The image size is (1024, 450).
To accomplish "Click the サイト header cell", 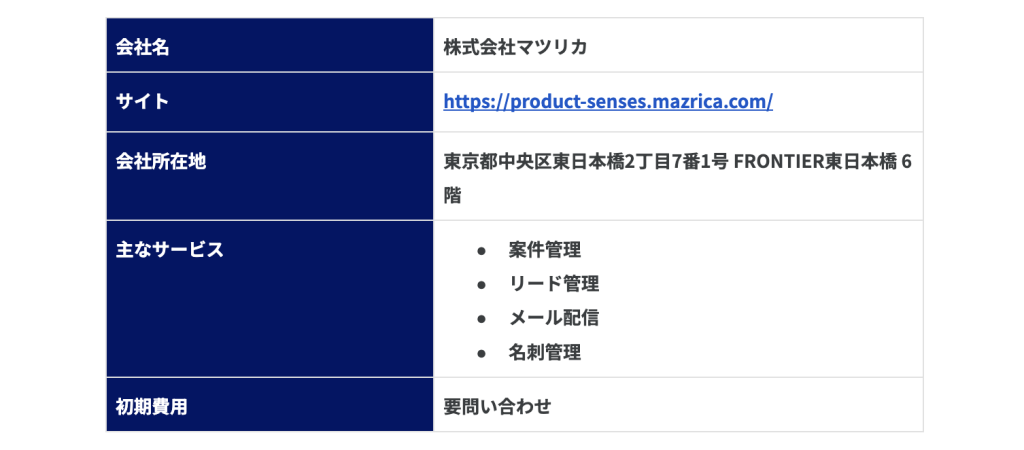I will tap(270, 102).
